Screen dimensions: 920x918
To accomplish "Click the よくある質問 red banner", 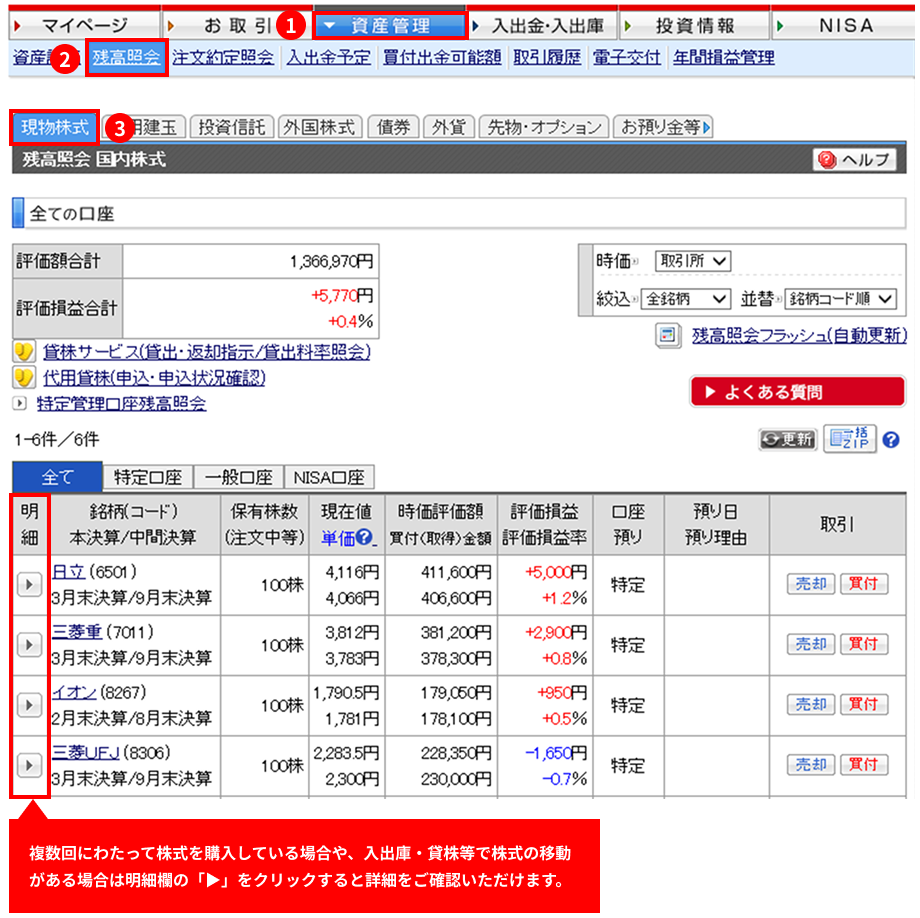I will [x=796, y=392].
